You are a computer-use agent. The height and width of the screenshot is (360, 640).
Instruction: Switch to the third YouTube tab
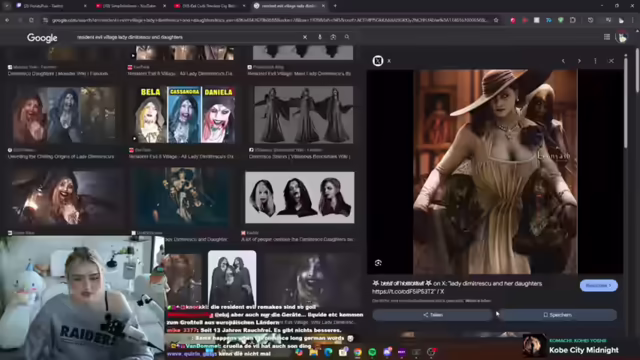point(210,6)
